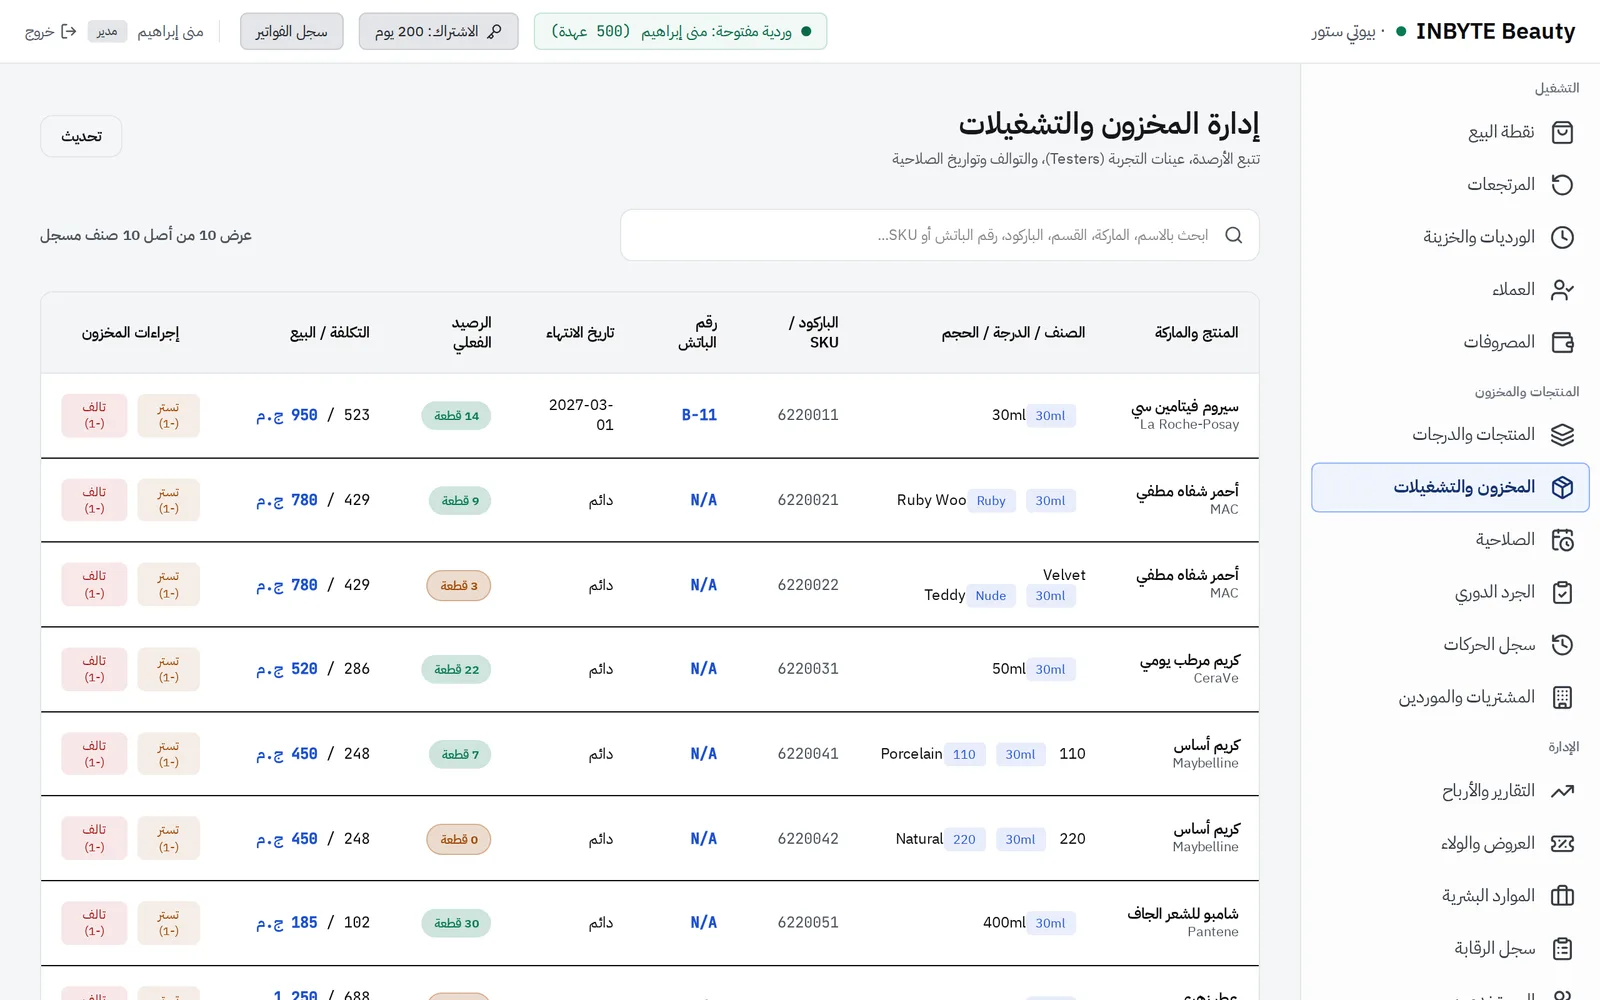Click the الاشتراك 200 يوم button
Image resolution: width=1600 pixels, height=1000 pixels.
pos(438,31)
